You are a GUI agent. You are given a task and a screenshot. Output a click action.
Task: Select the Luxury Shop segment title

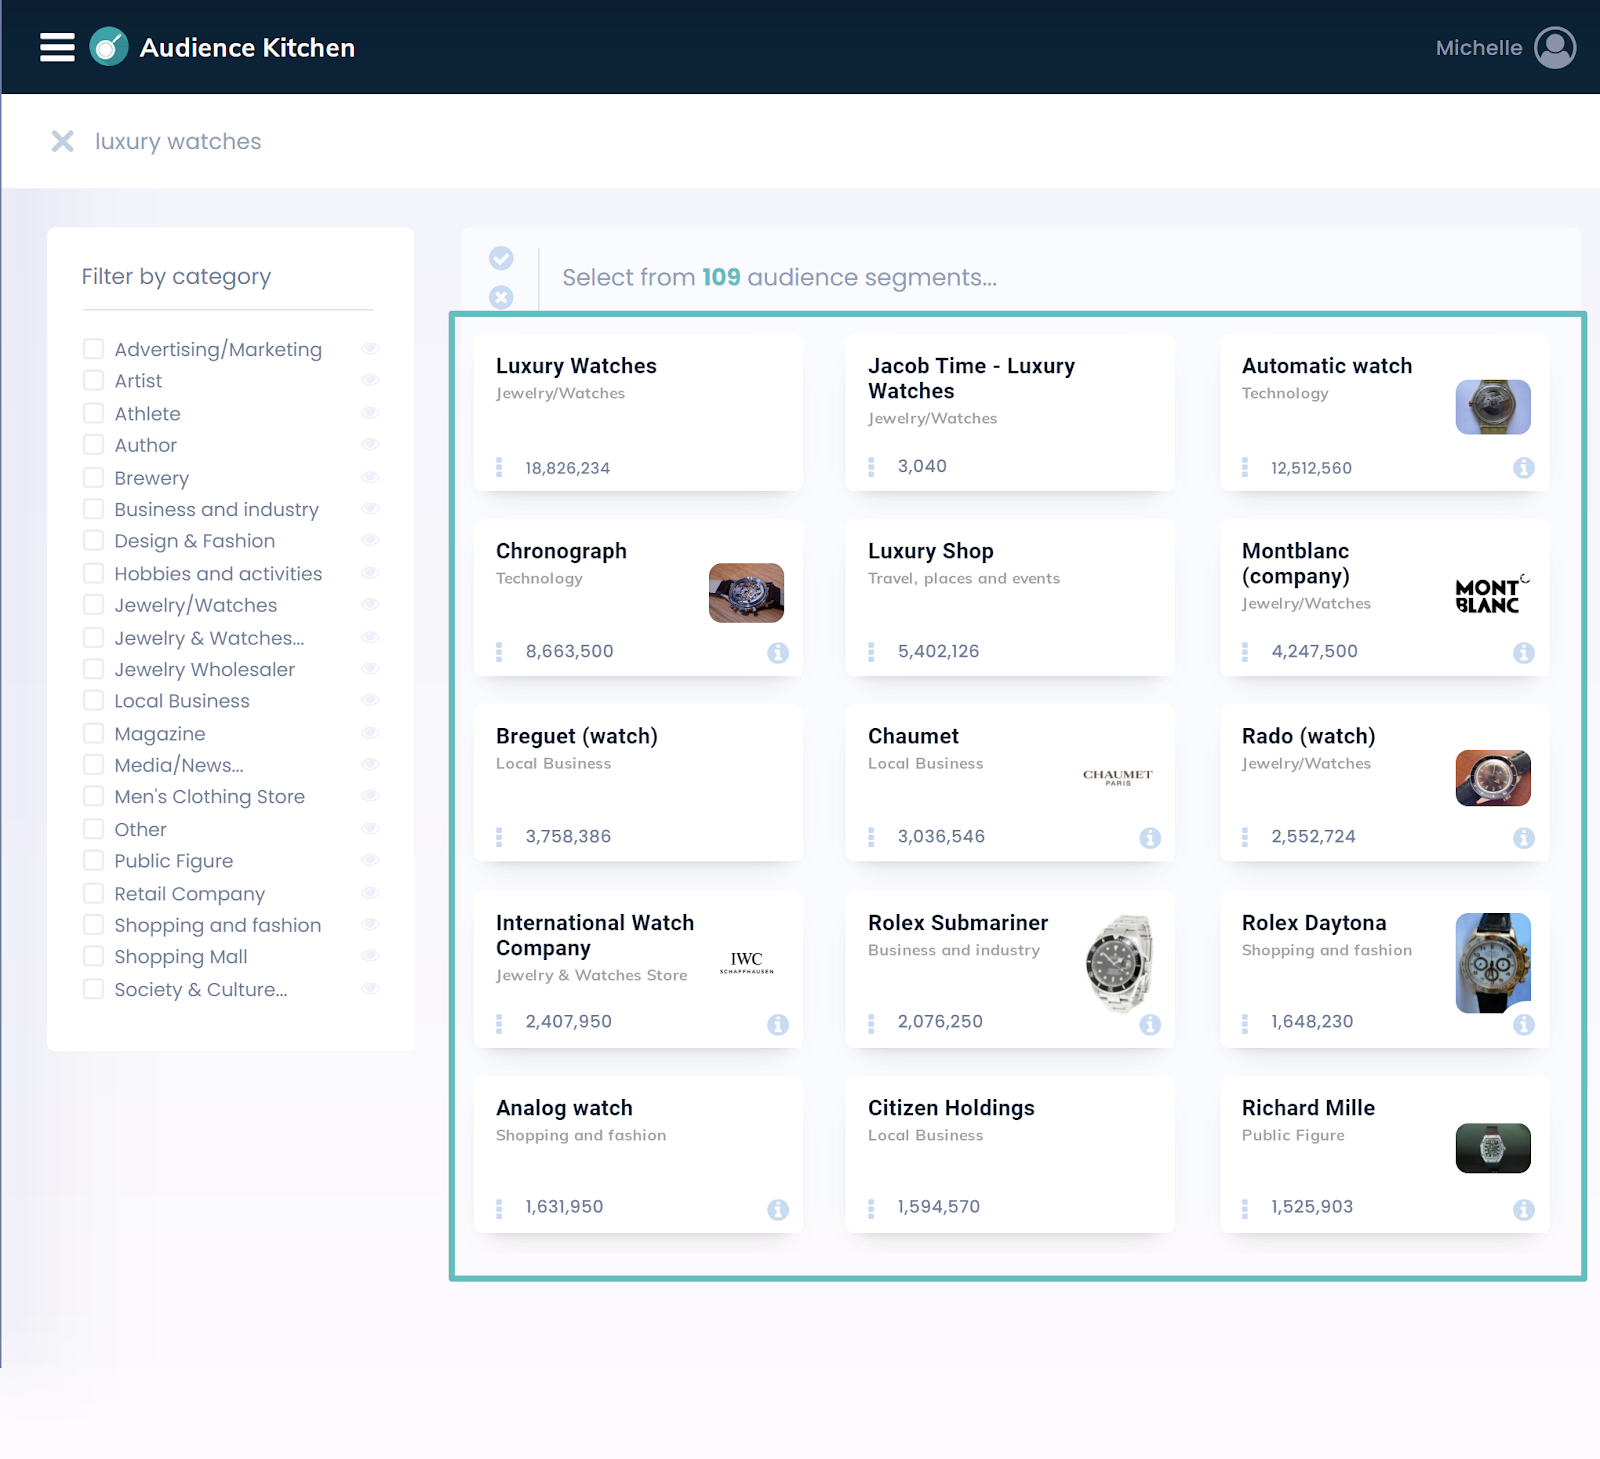coord(931,551)
